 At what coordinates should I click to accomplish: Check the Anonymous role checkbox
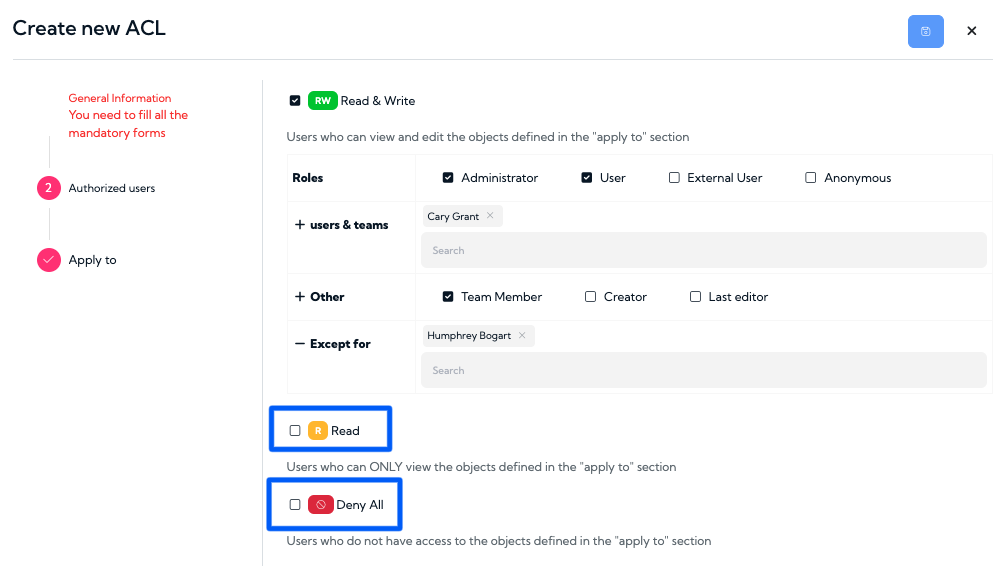(811, 177)
